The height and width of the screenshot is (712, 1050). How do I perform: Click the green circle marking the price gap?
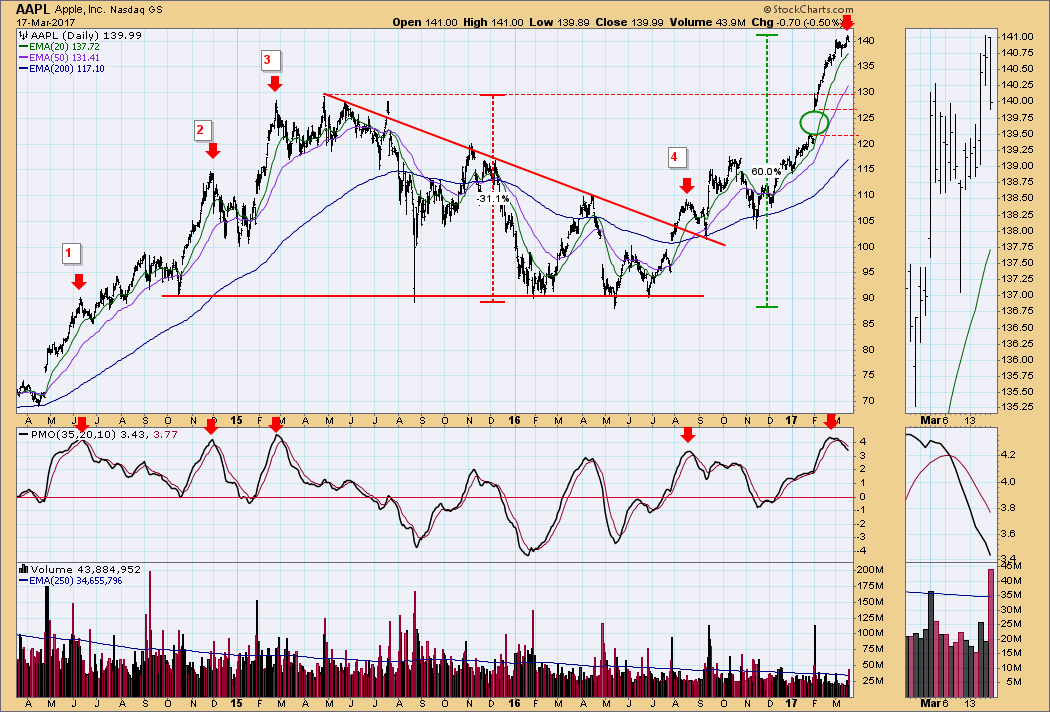tap(814, 123)
